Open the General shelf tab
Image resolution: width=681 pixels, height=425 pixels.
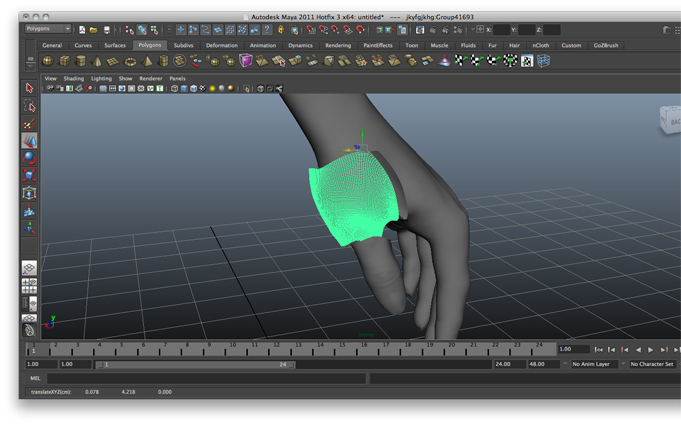tap(52, 45)
